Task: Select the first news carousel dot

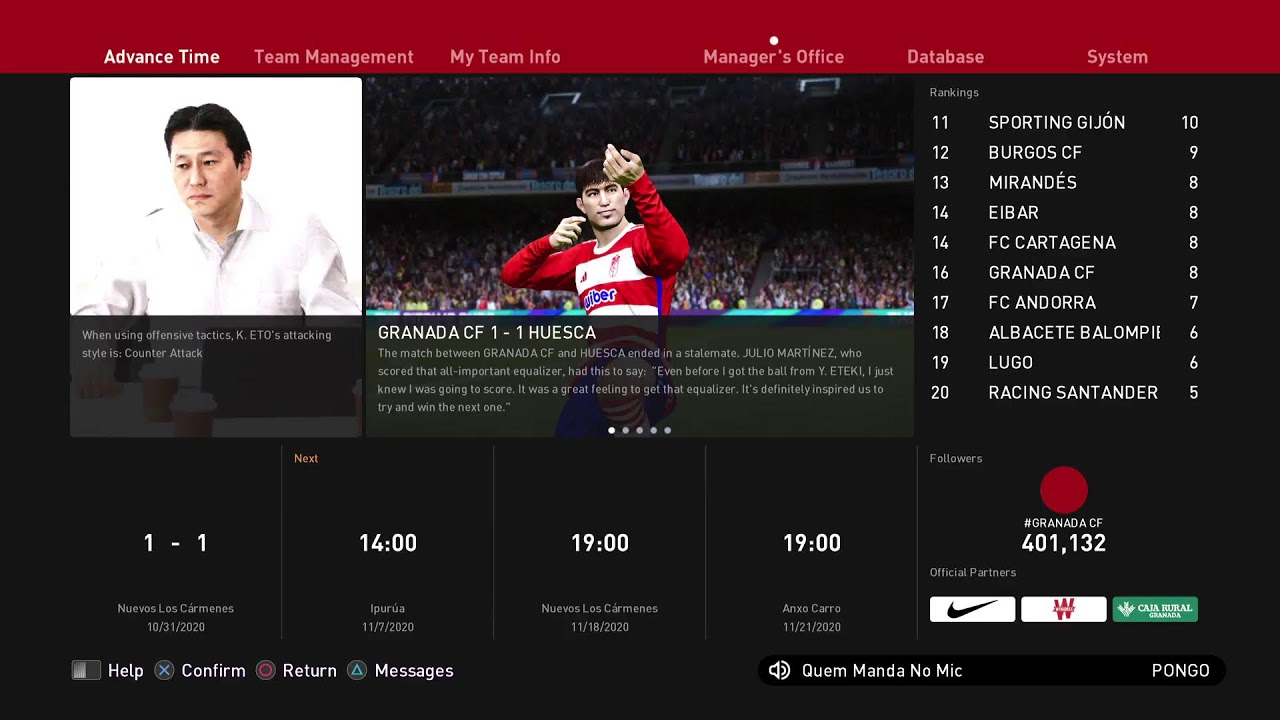Action: pyautogui.click(x=612, y=430)
